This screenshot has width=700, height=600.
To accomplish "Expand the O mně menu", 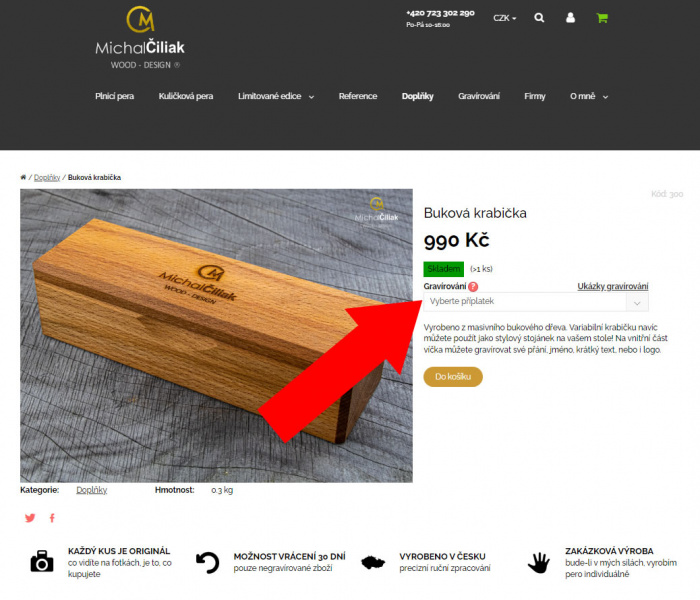I will (589, 96).
